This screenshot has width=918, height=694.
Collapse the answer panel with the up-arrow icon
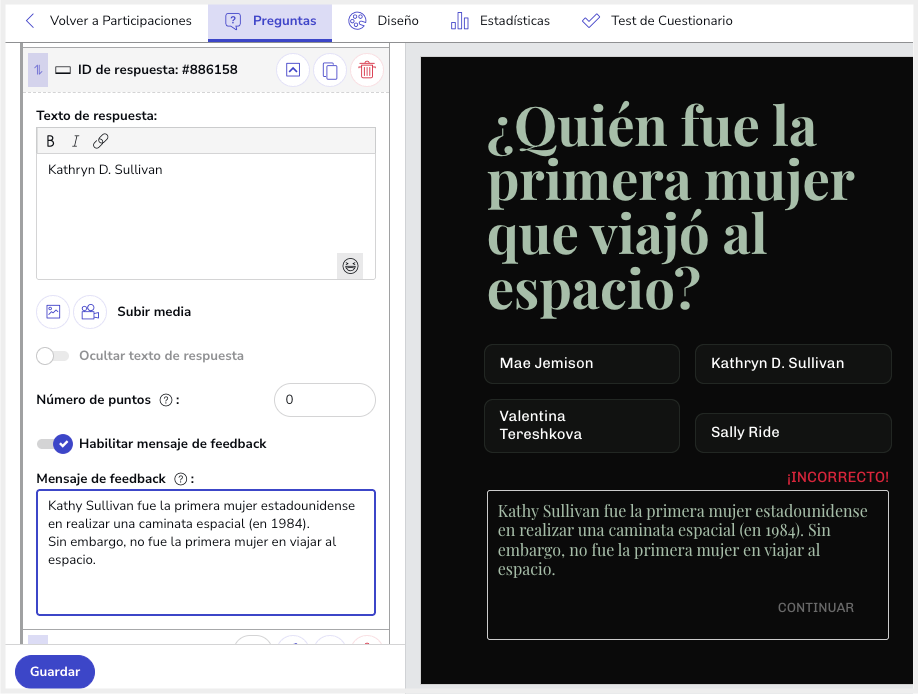click(292, 70)
